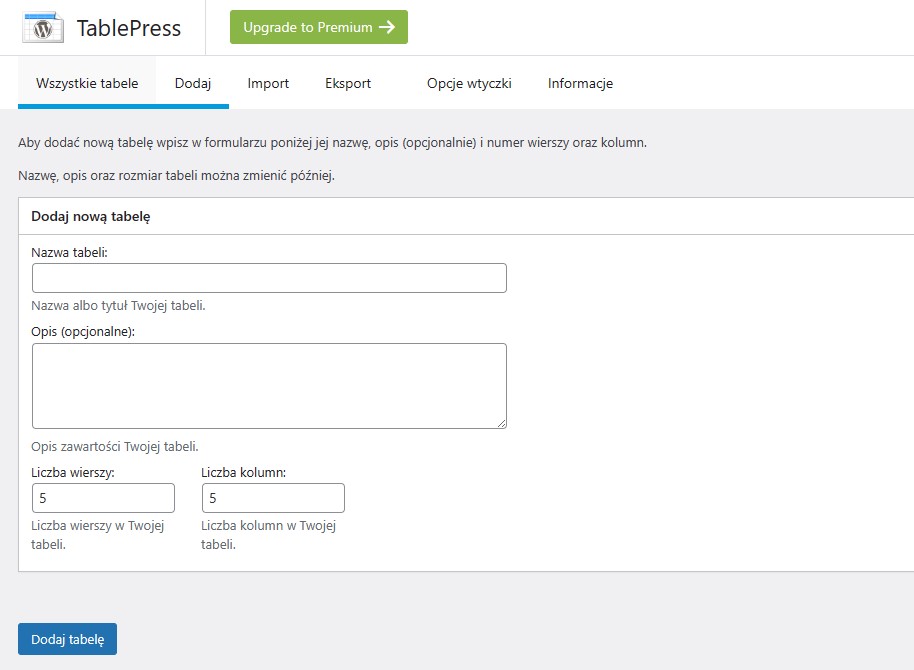
Task: Switch to the Wszystkie tabele tab
Action: [87, 83]
